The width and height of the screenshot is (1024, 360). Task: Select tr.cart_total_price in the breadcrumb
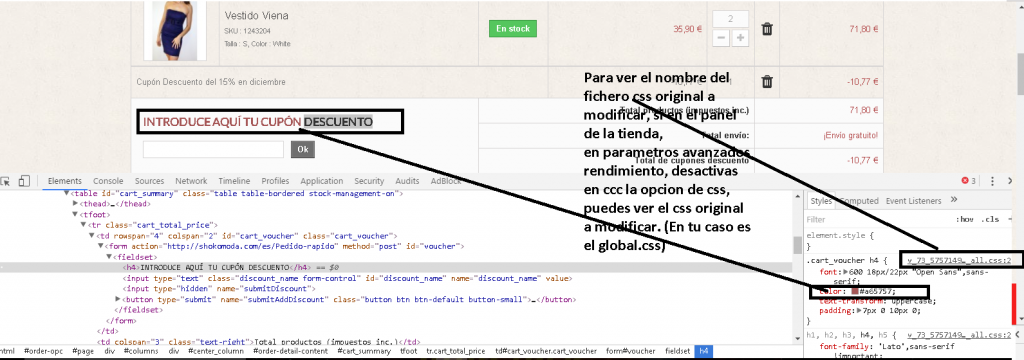tap(456, 352)
